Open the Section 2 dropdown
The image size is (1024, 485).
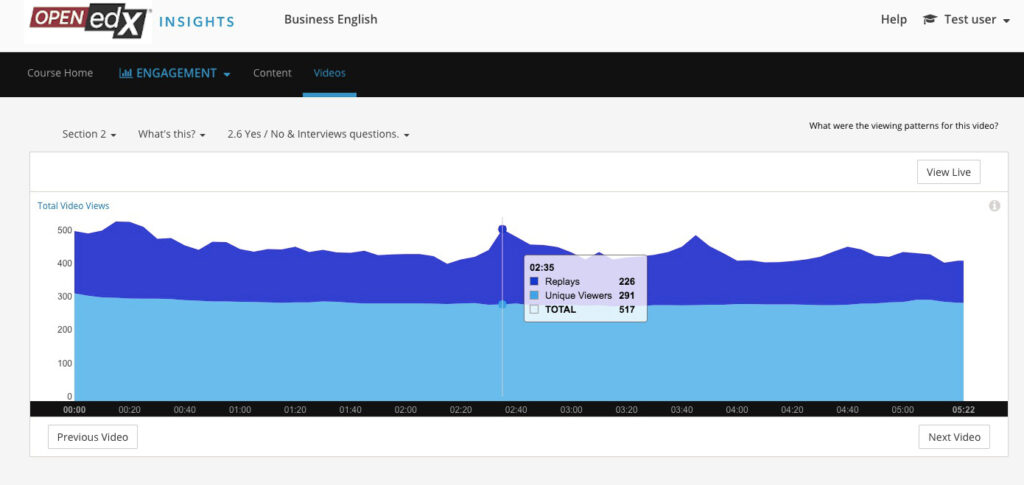click(x=89, y=134)
